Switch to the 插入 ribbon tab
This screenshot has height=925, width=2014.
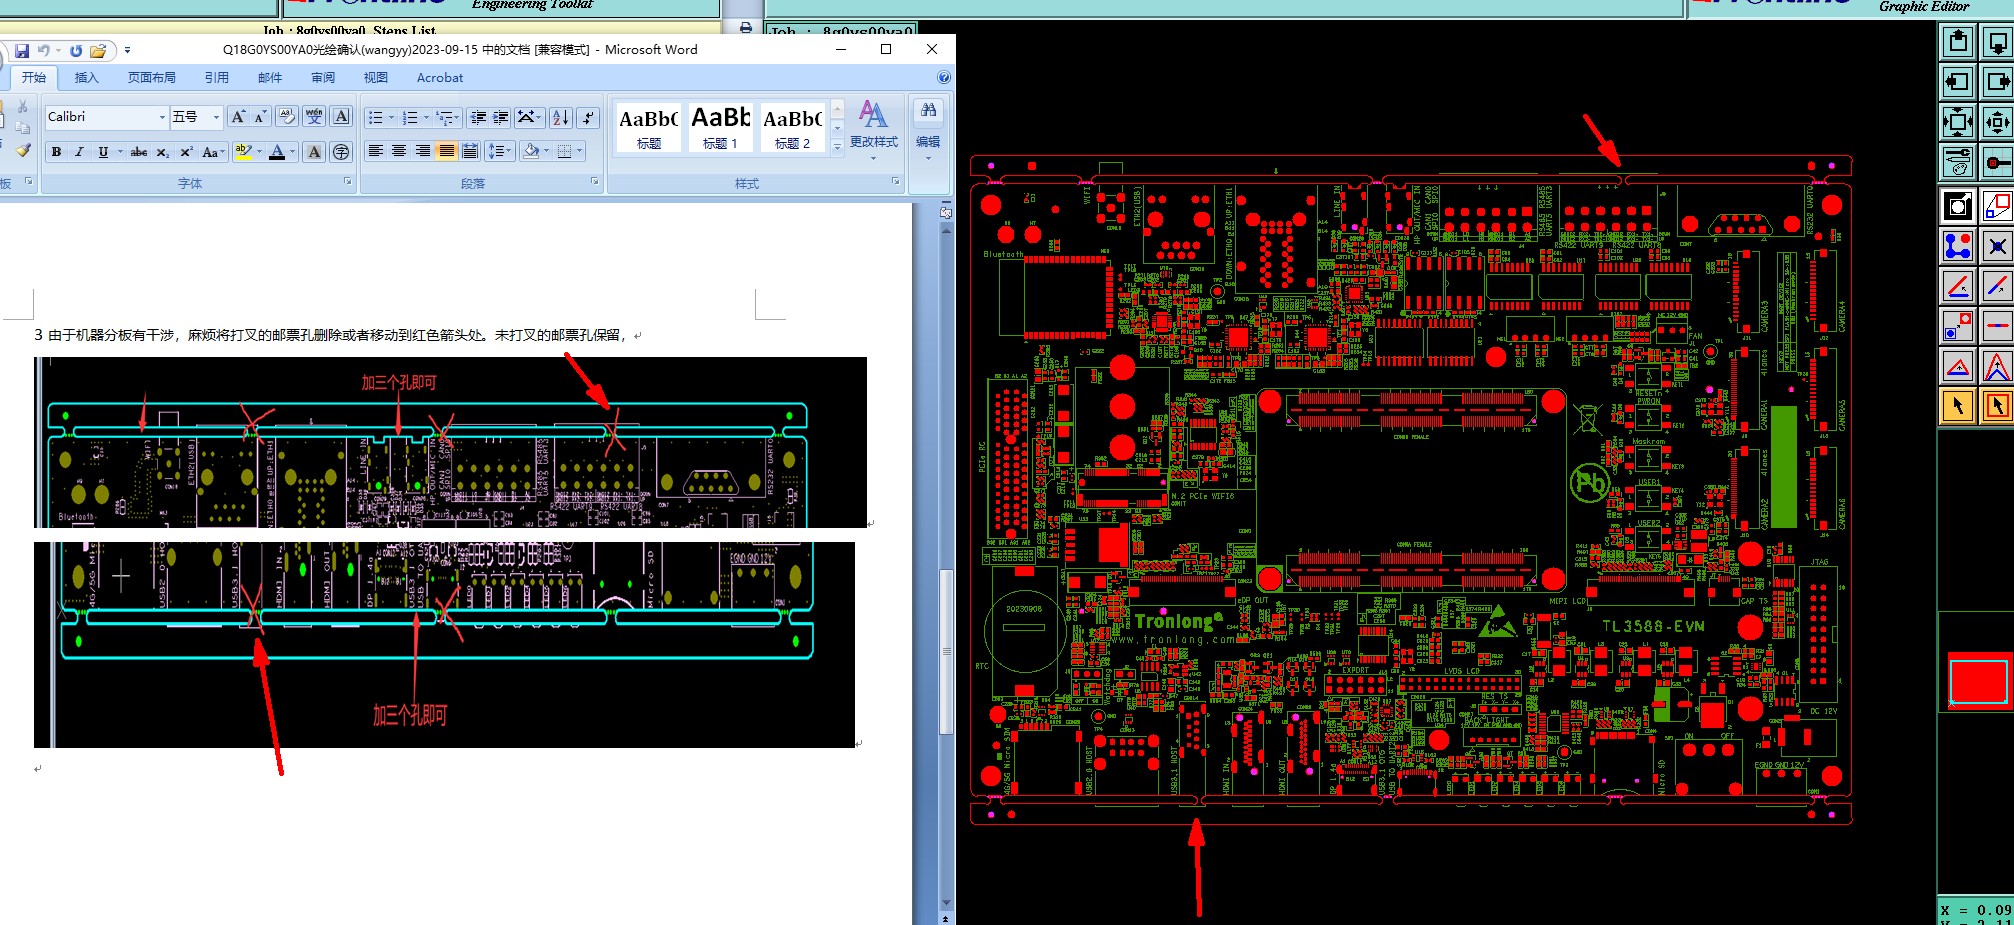pos(87,78)
